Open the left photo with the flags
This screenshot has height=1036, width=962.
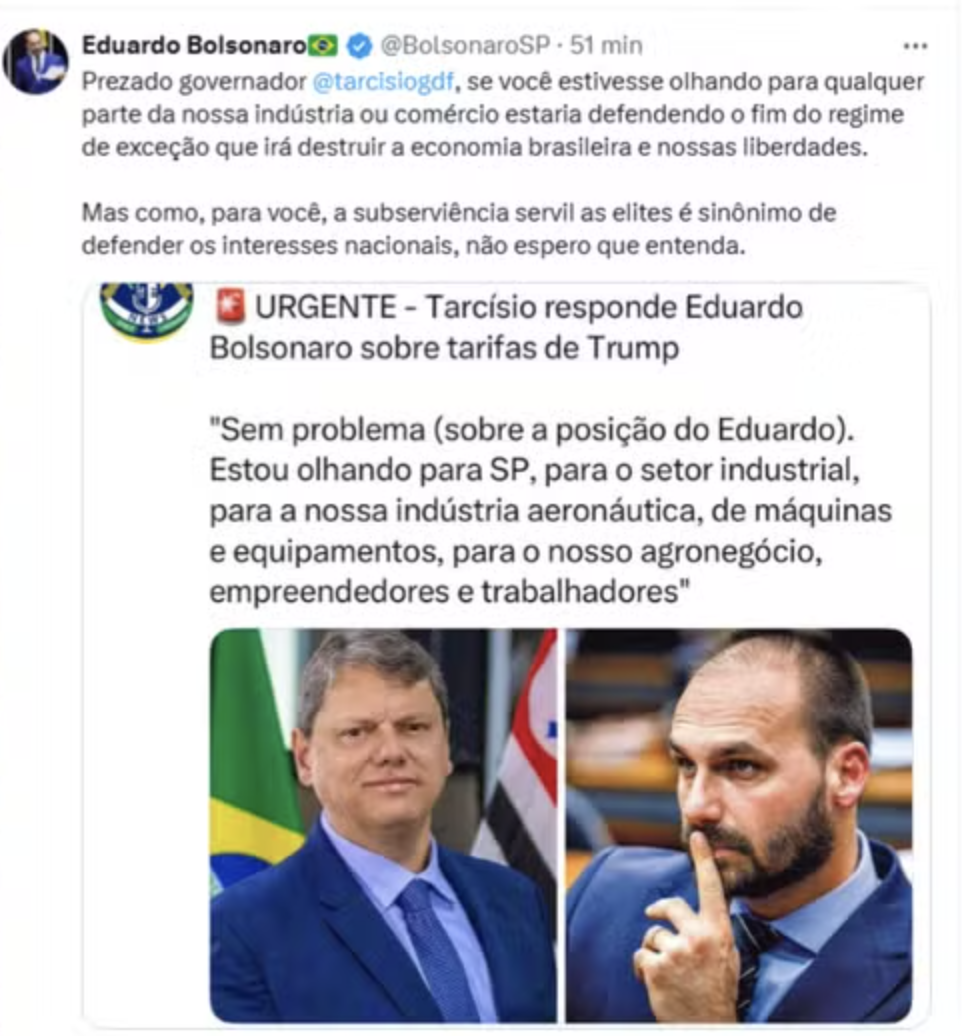tap(383, 825)
